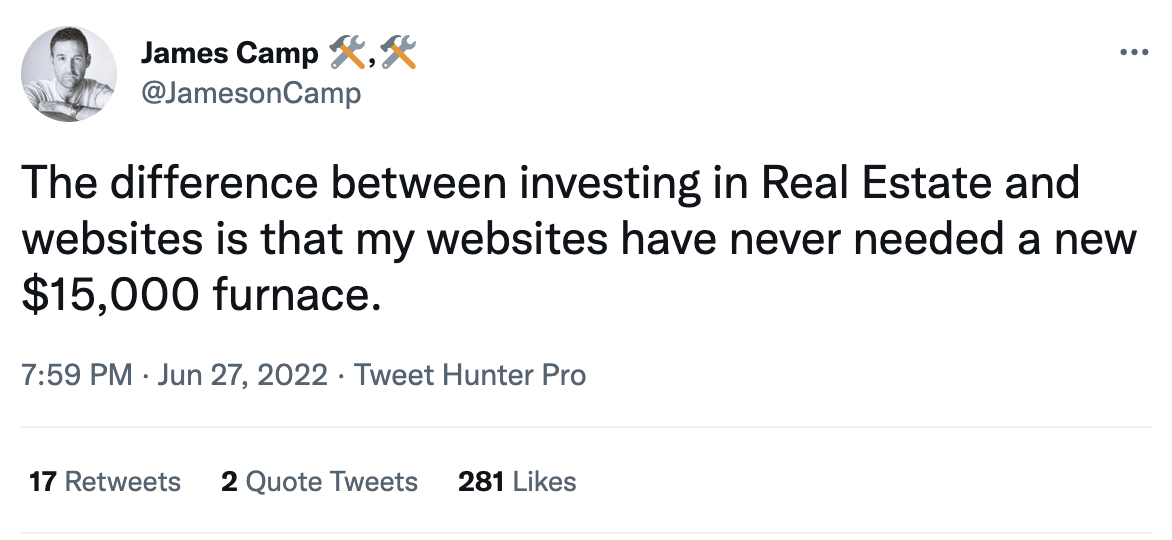Click the "$15,000" amount in the tweet
The image size is (1172, 540).
111,296
